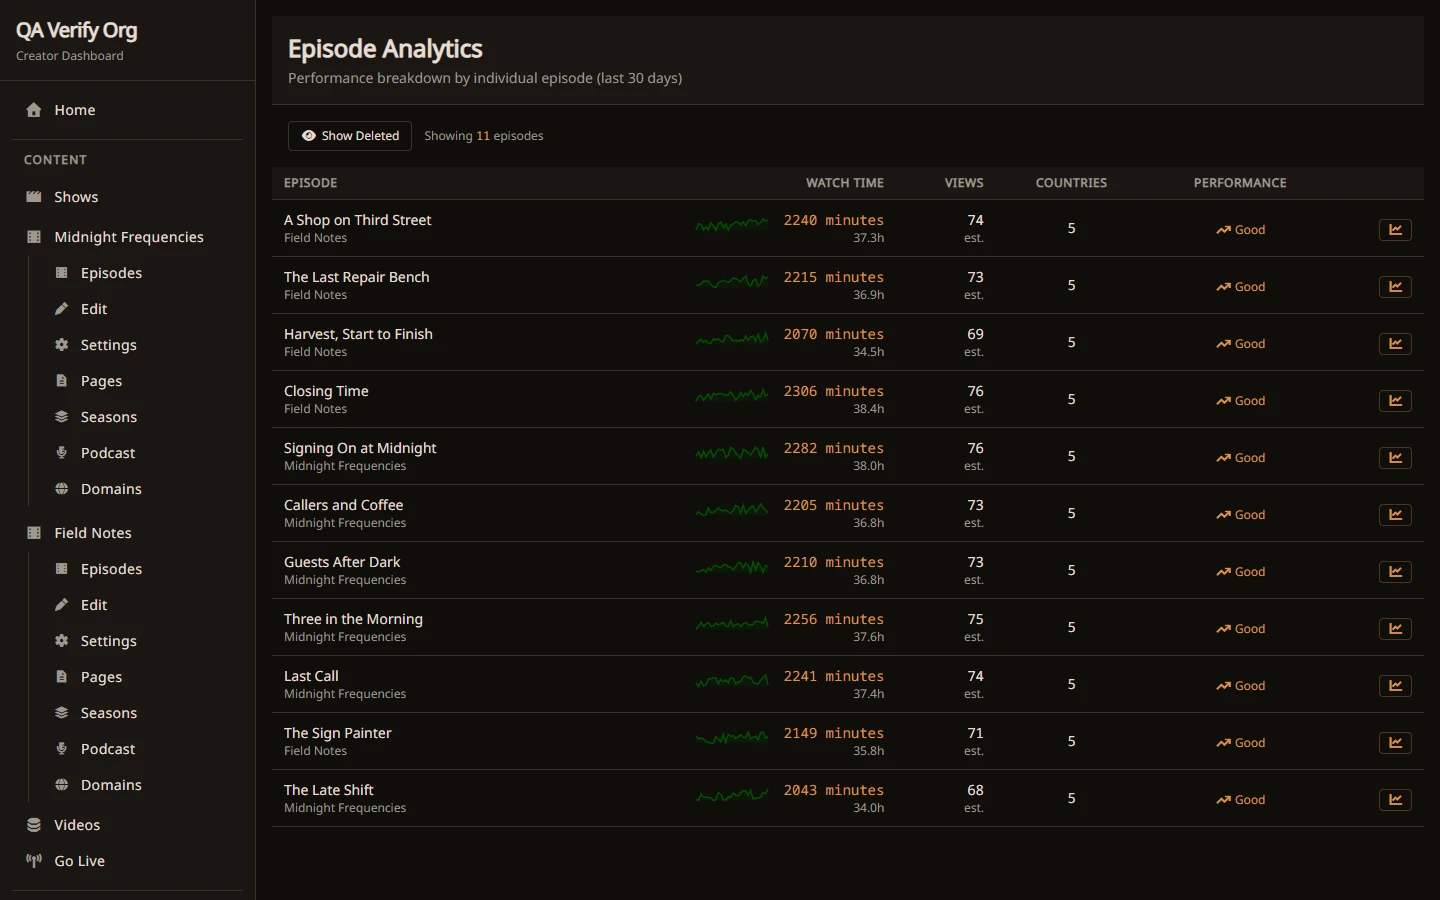Open analytics chart for Signing On at Midnight

(x=1395, y=458)
